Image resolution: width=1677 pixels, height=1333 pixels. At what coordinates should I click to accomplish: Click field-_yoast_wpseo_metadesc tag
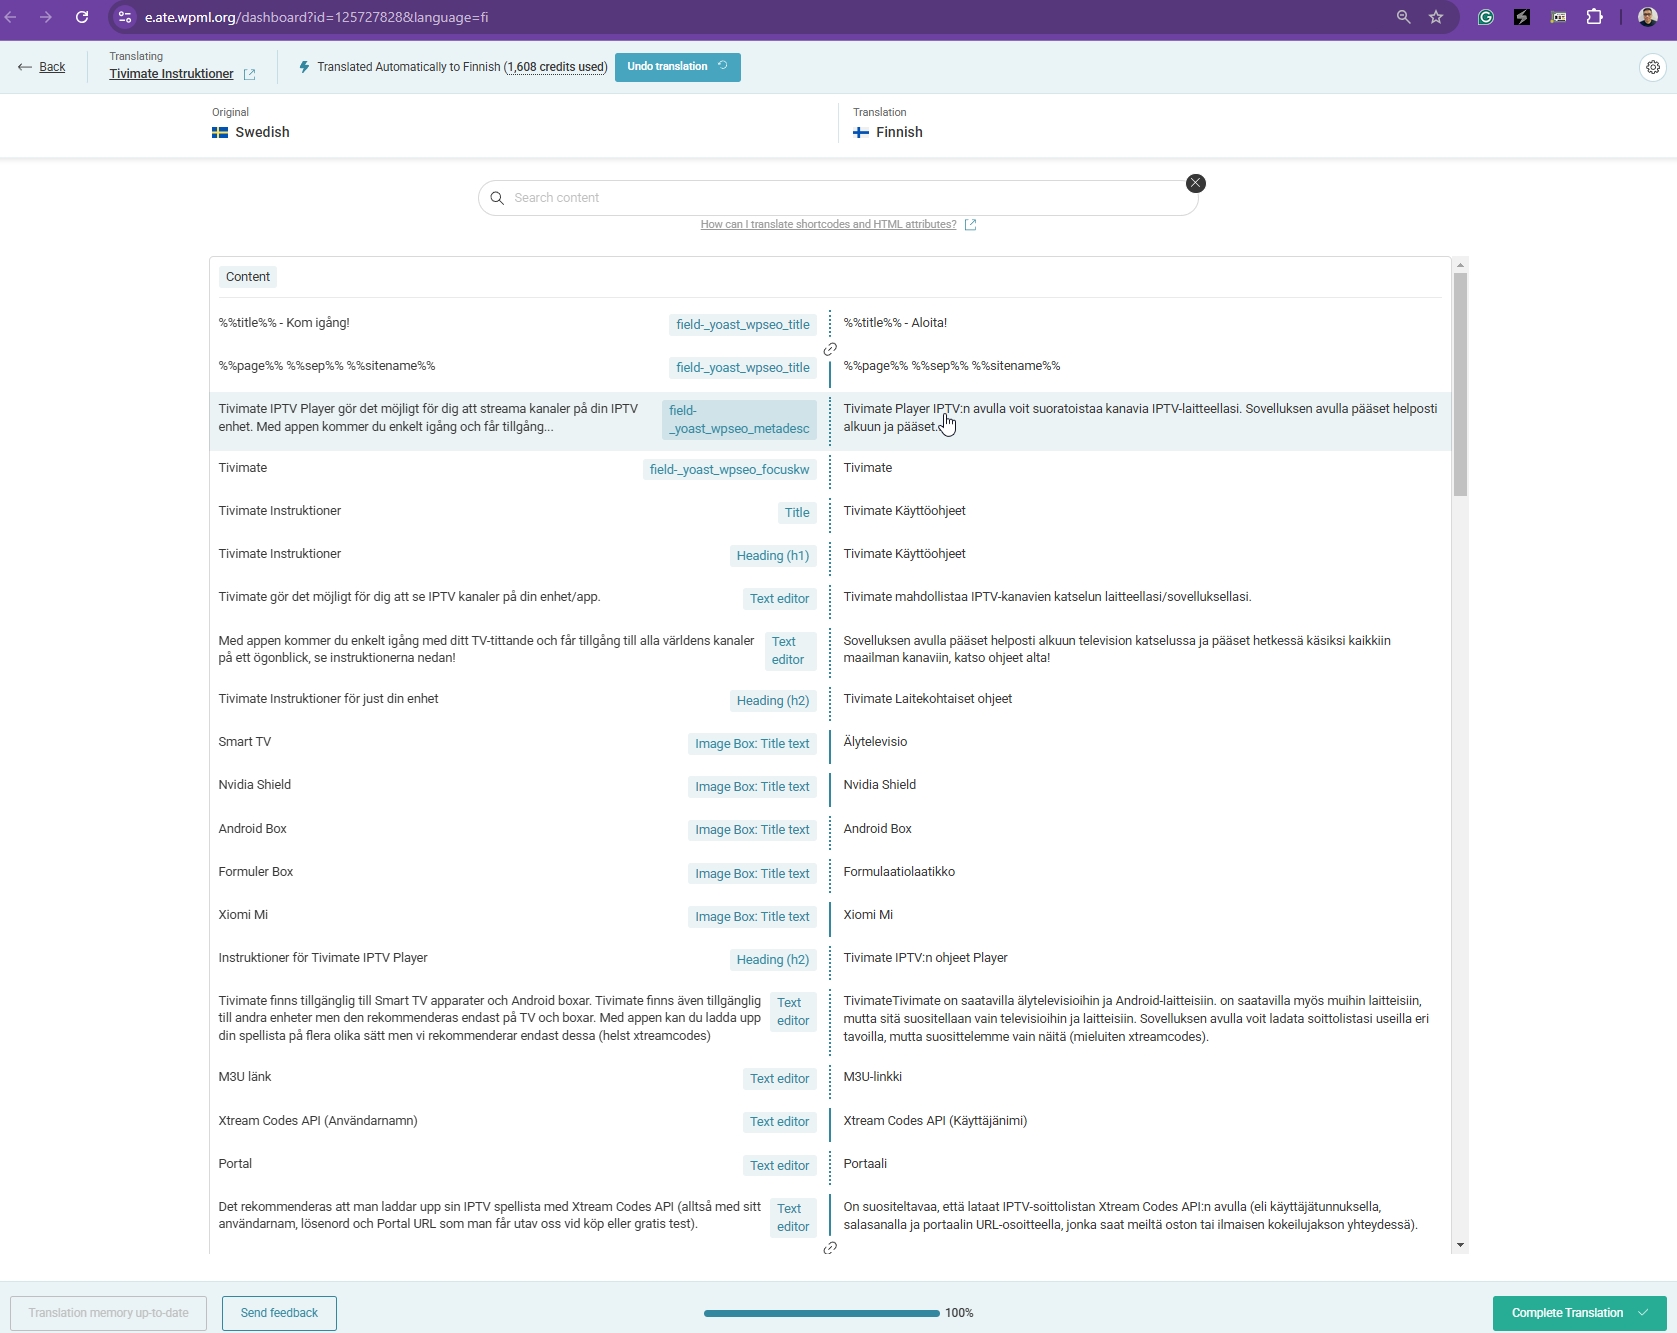click(x=739, y=420)
